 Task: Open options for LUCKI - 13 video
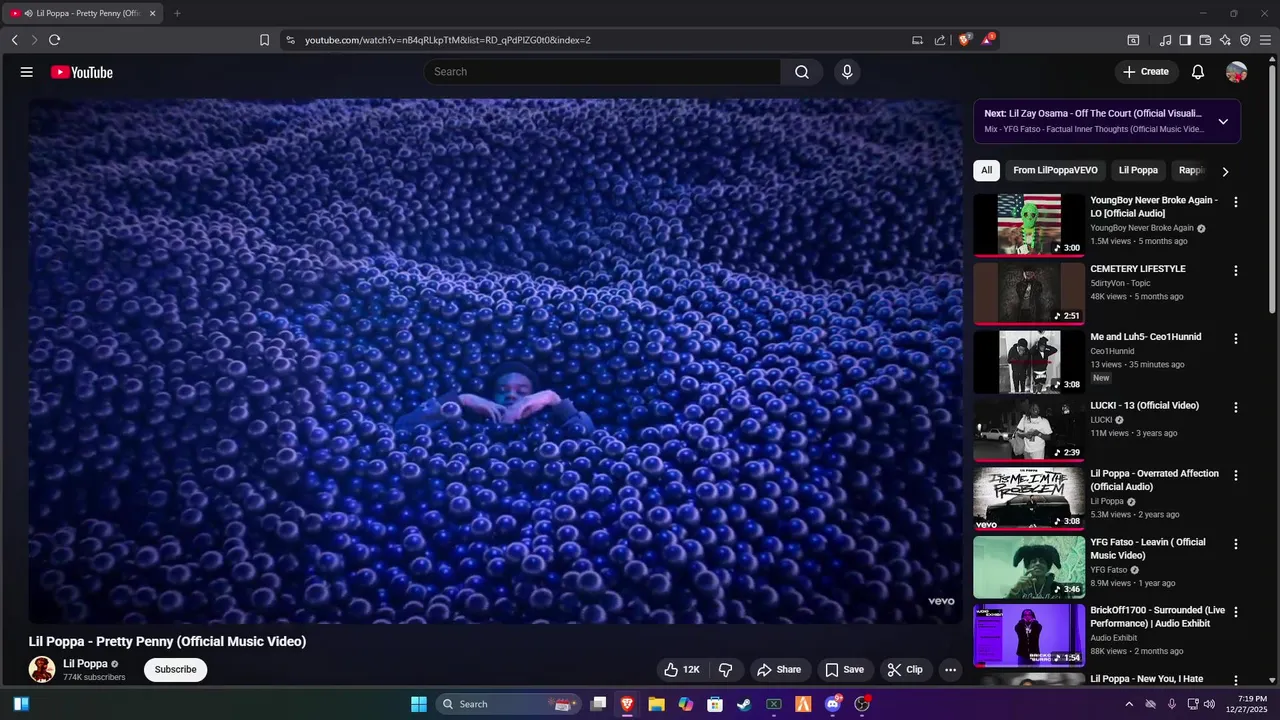(1236, 408)
